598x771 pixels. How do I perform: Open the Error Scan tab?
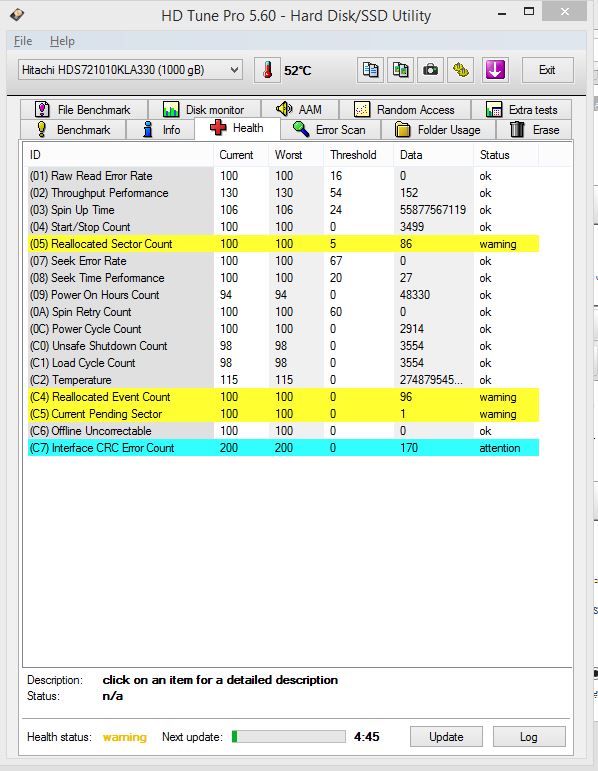(330, 130)
